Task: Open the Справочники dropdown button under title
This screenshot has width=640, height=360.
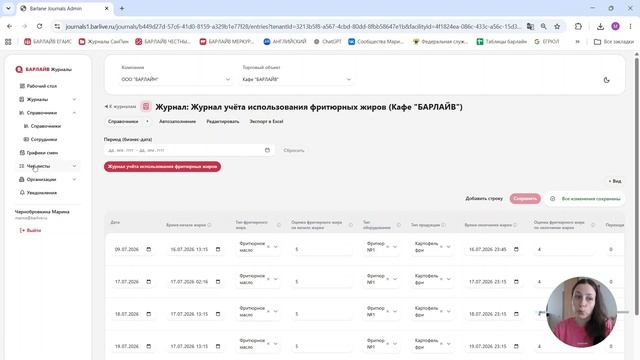Action: pyautogui.click(x=128, y=122)
